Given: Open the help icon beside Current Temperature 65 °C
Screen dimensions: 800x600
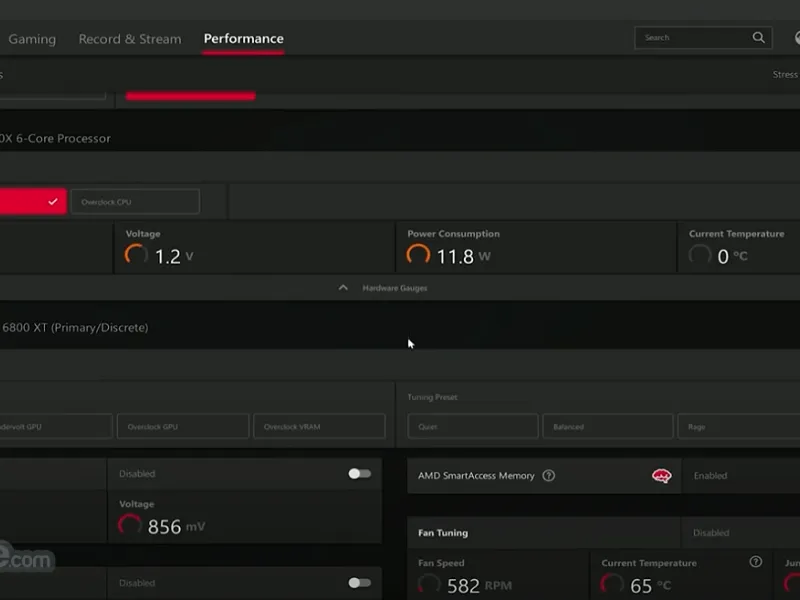Looking at the screenshot, I should click(756, 562).
